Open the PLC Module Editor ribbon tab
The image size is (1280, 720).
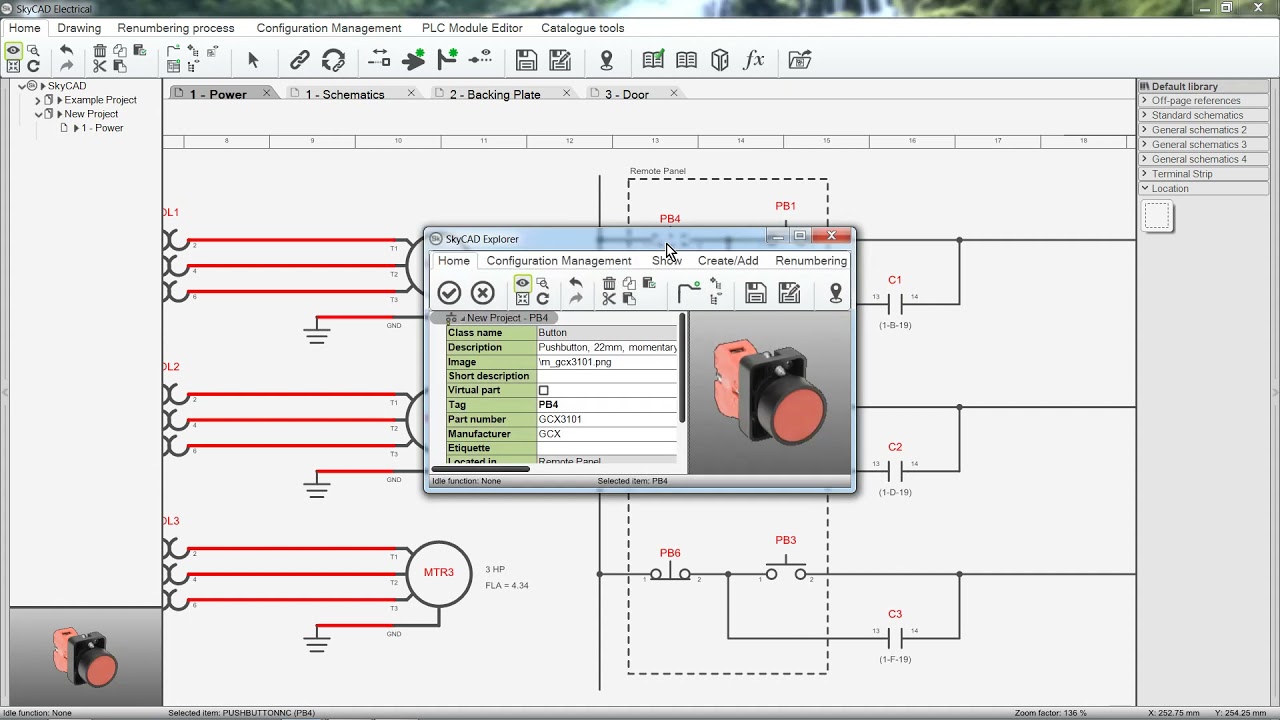(472, 28)
